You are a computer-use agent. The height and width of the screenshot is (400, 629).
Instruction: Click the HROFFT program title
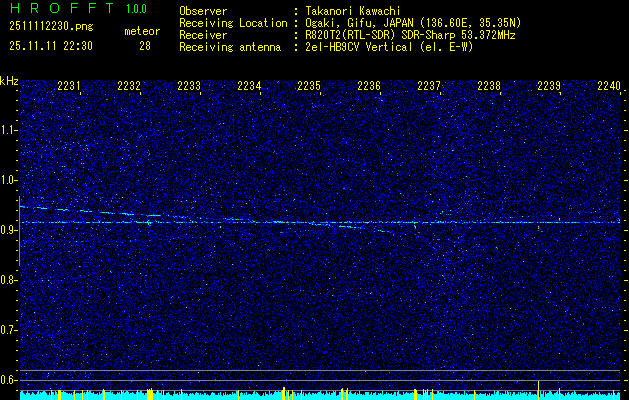(x=62, y=8)
